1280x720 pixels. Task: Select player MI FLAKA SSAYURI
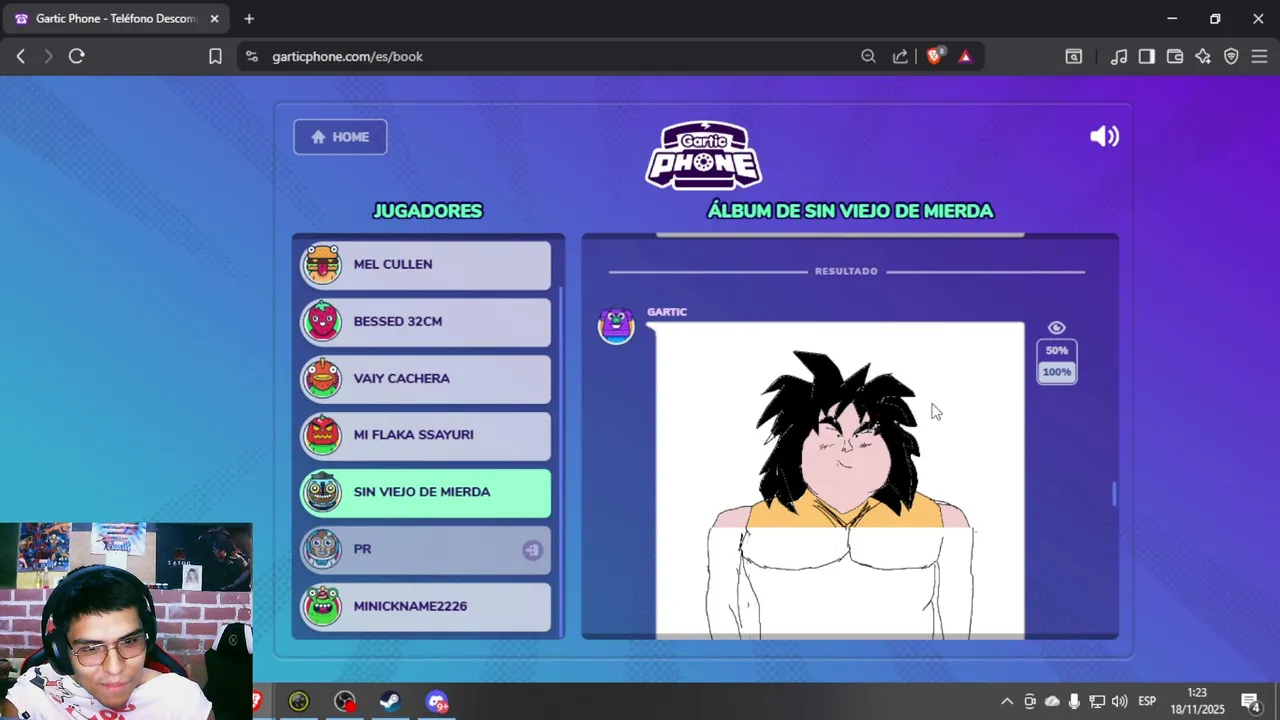425,435
